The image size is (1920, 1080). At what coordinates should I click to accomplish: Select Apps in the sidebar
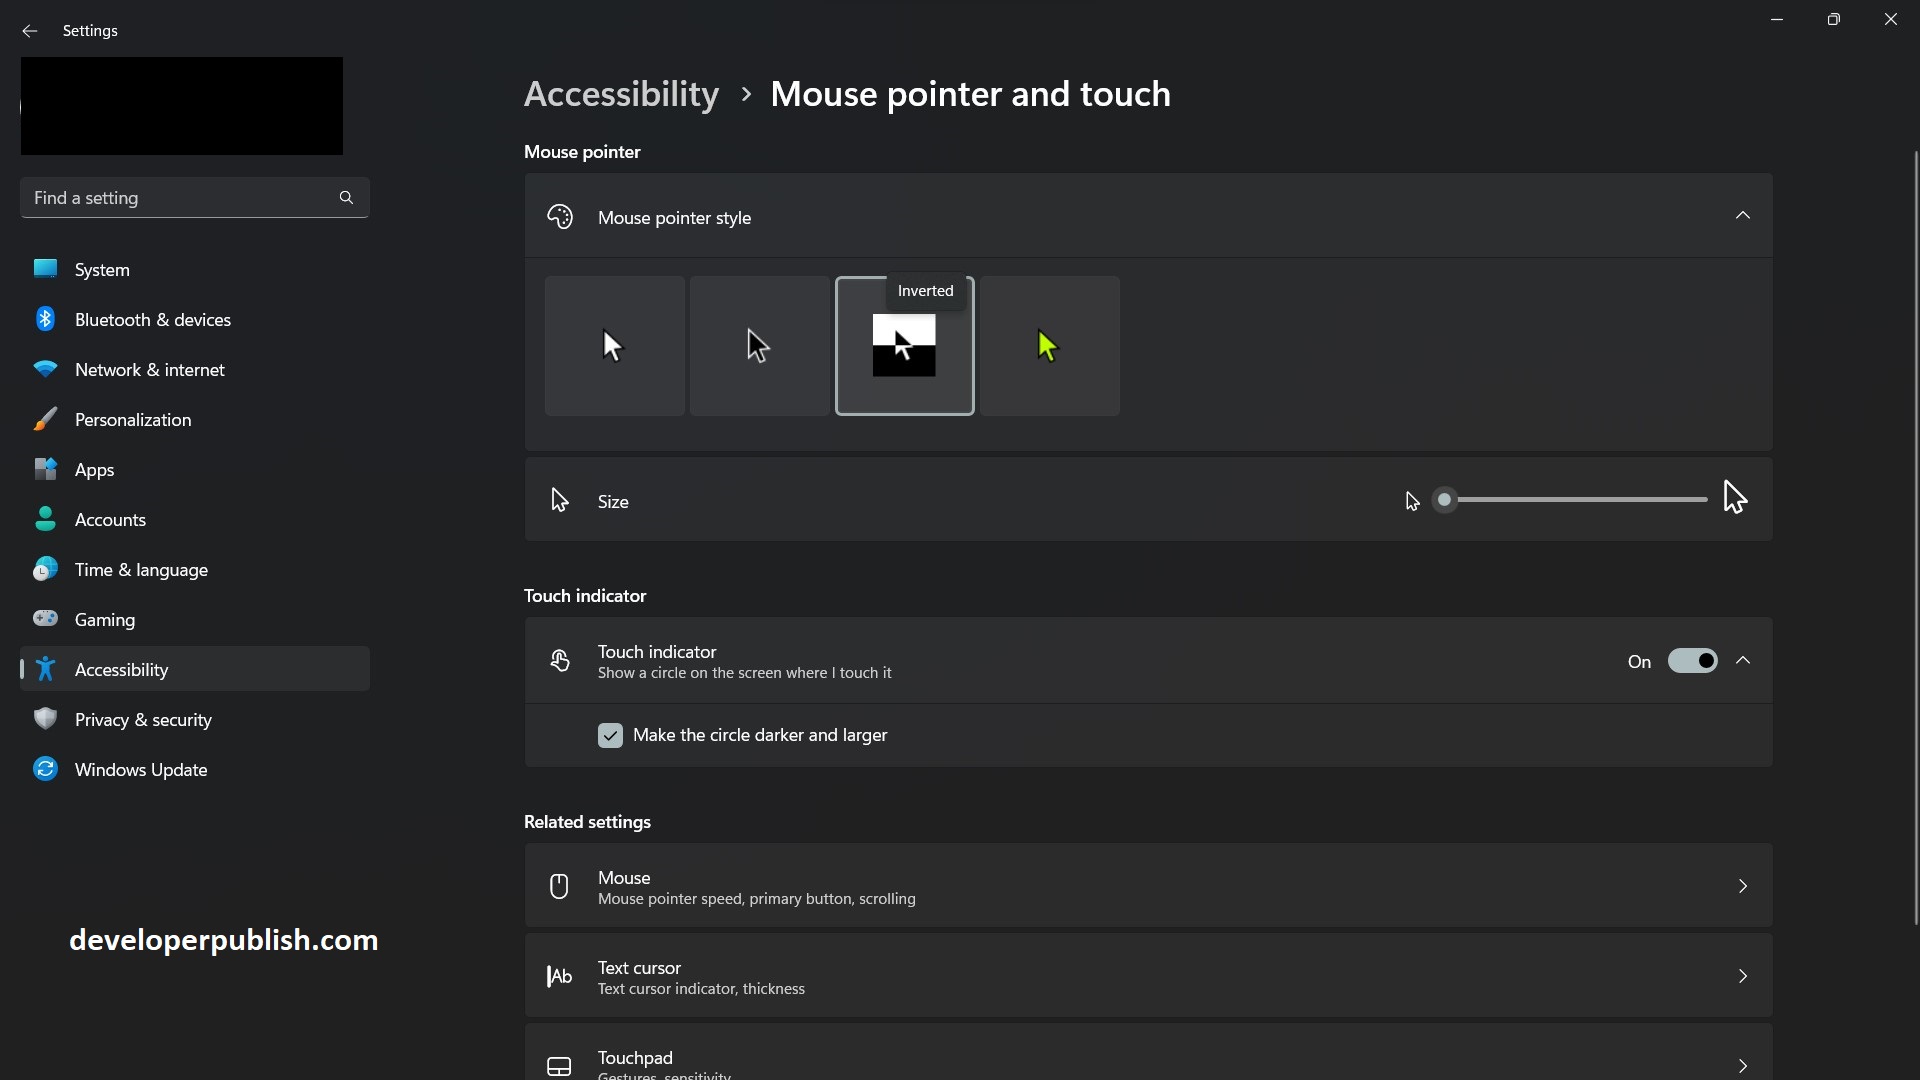pos(93,469)
